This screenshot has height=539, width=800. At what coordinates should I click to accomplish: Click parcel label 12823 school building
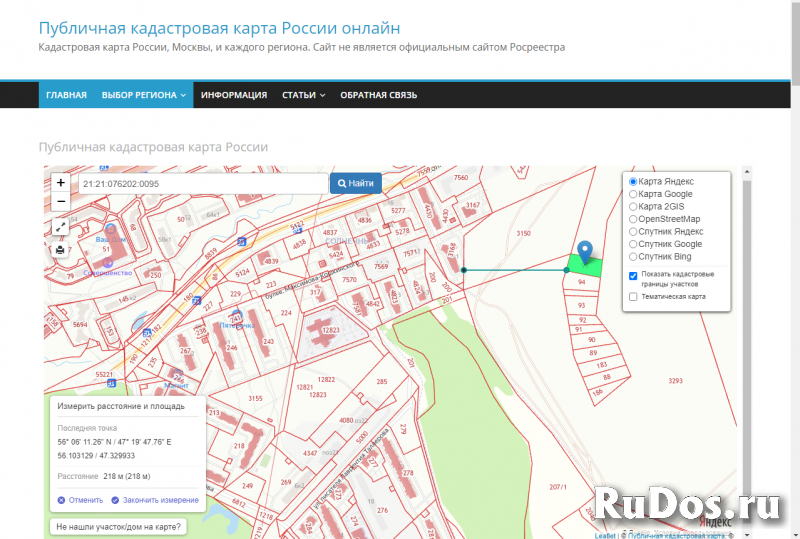331,330
